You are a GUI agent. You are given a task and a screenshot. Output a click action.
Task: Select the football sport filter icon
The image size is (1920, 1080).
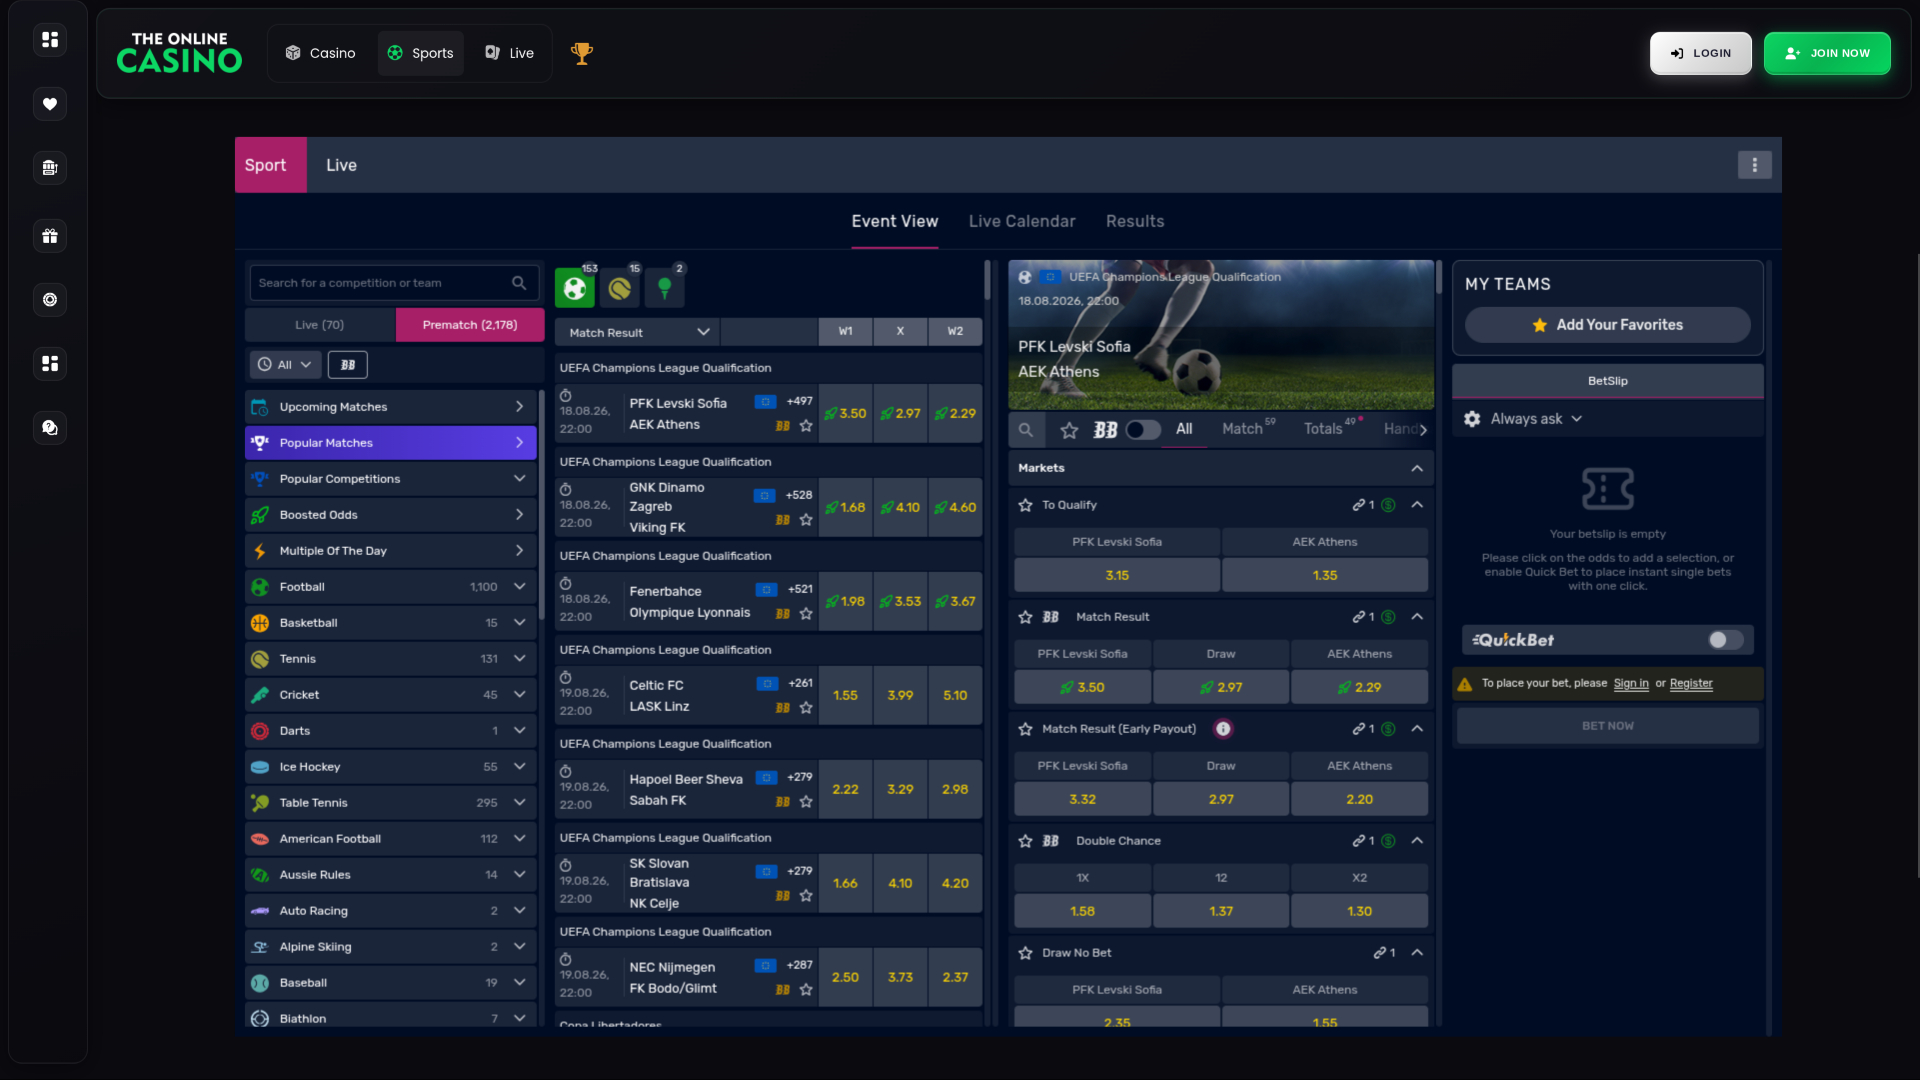coord(575,288)
